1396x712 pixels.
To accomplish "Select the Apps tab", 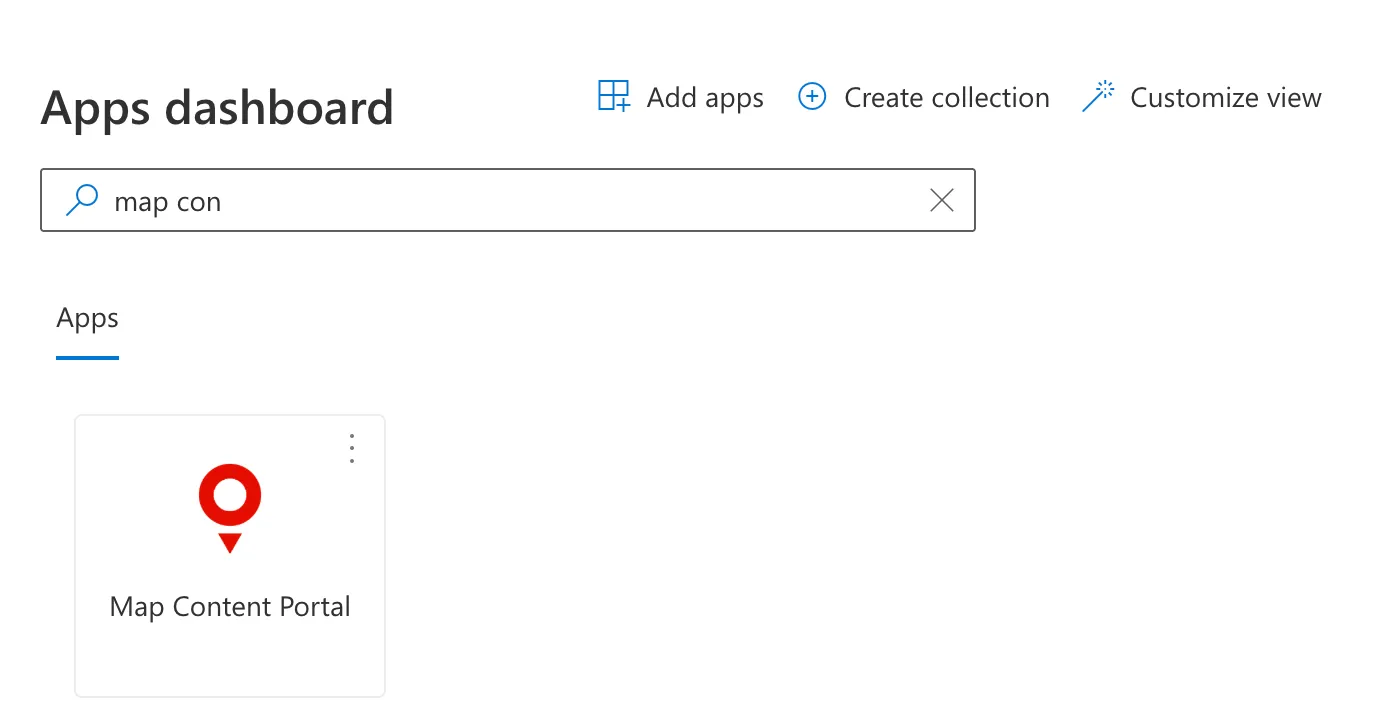I will coord(88,319).
